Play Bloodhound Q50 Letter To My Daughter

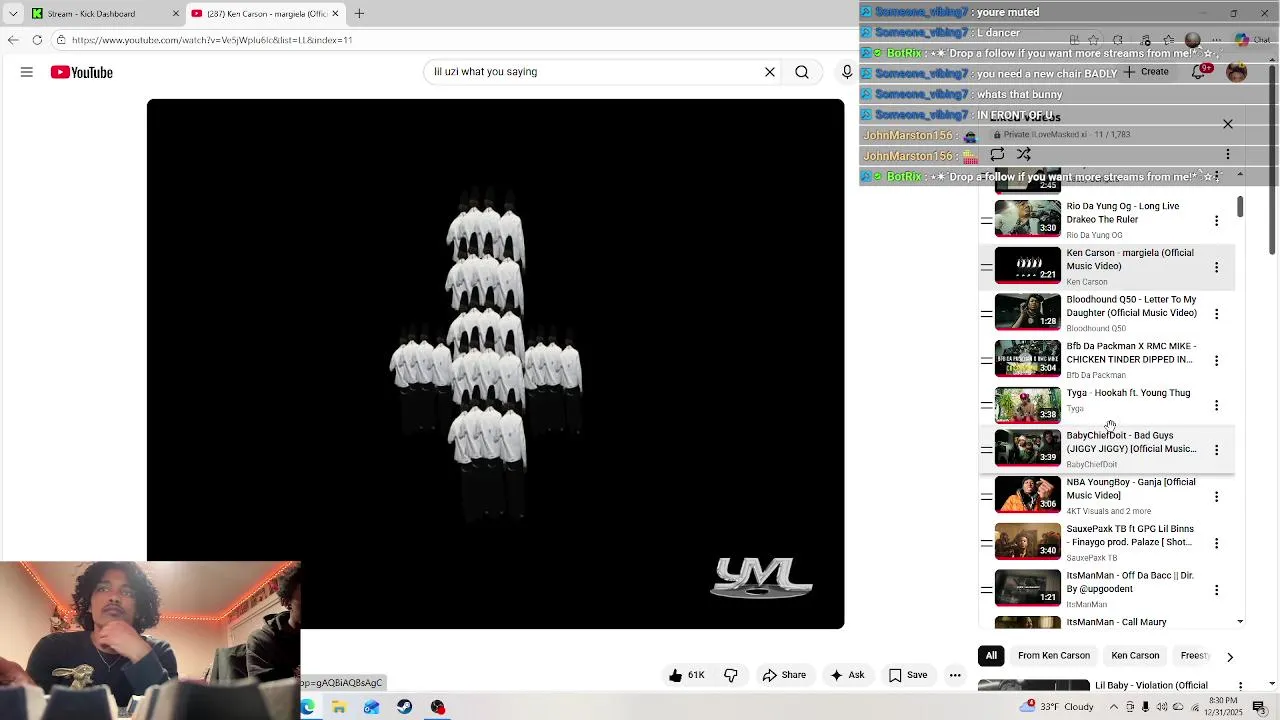pyautogui.click(x=1028, y=312)
